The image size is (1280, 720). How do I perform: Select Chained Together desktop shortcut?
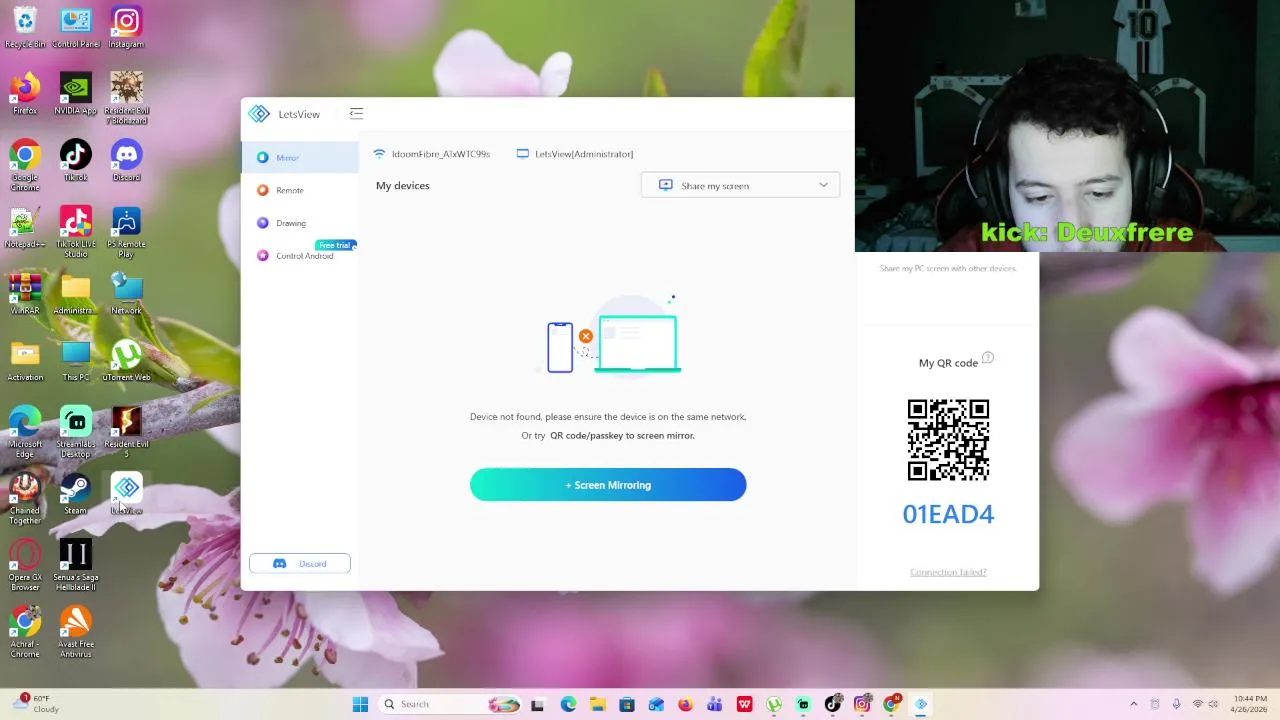(25, 499)
